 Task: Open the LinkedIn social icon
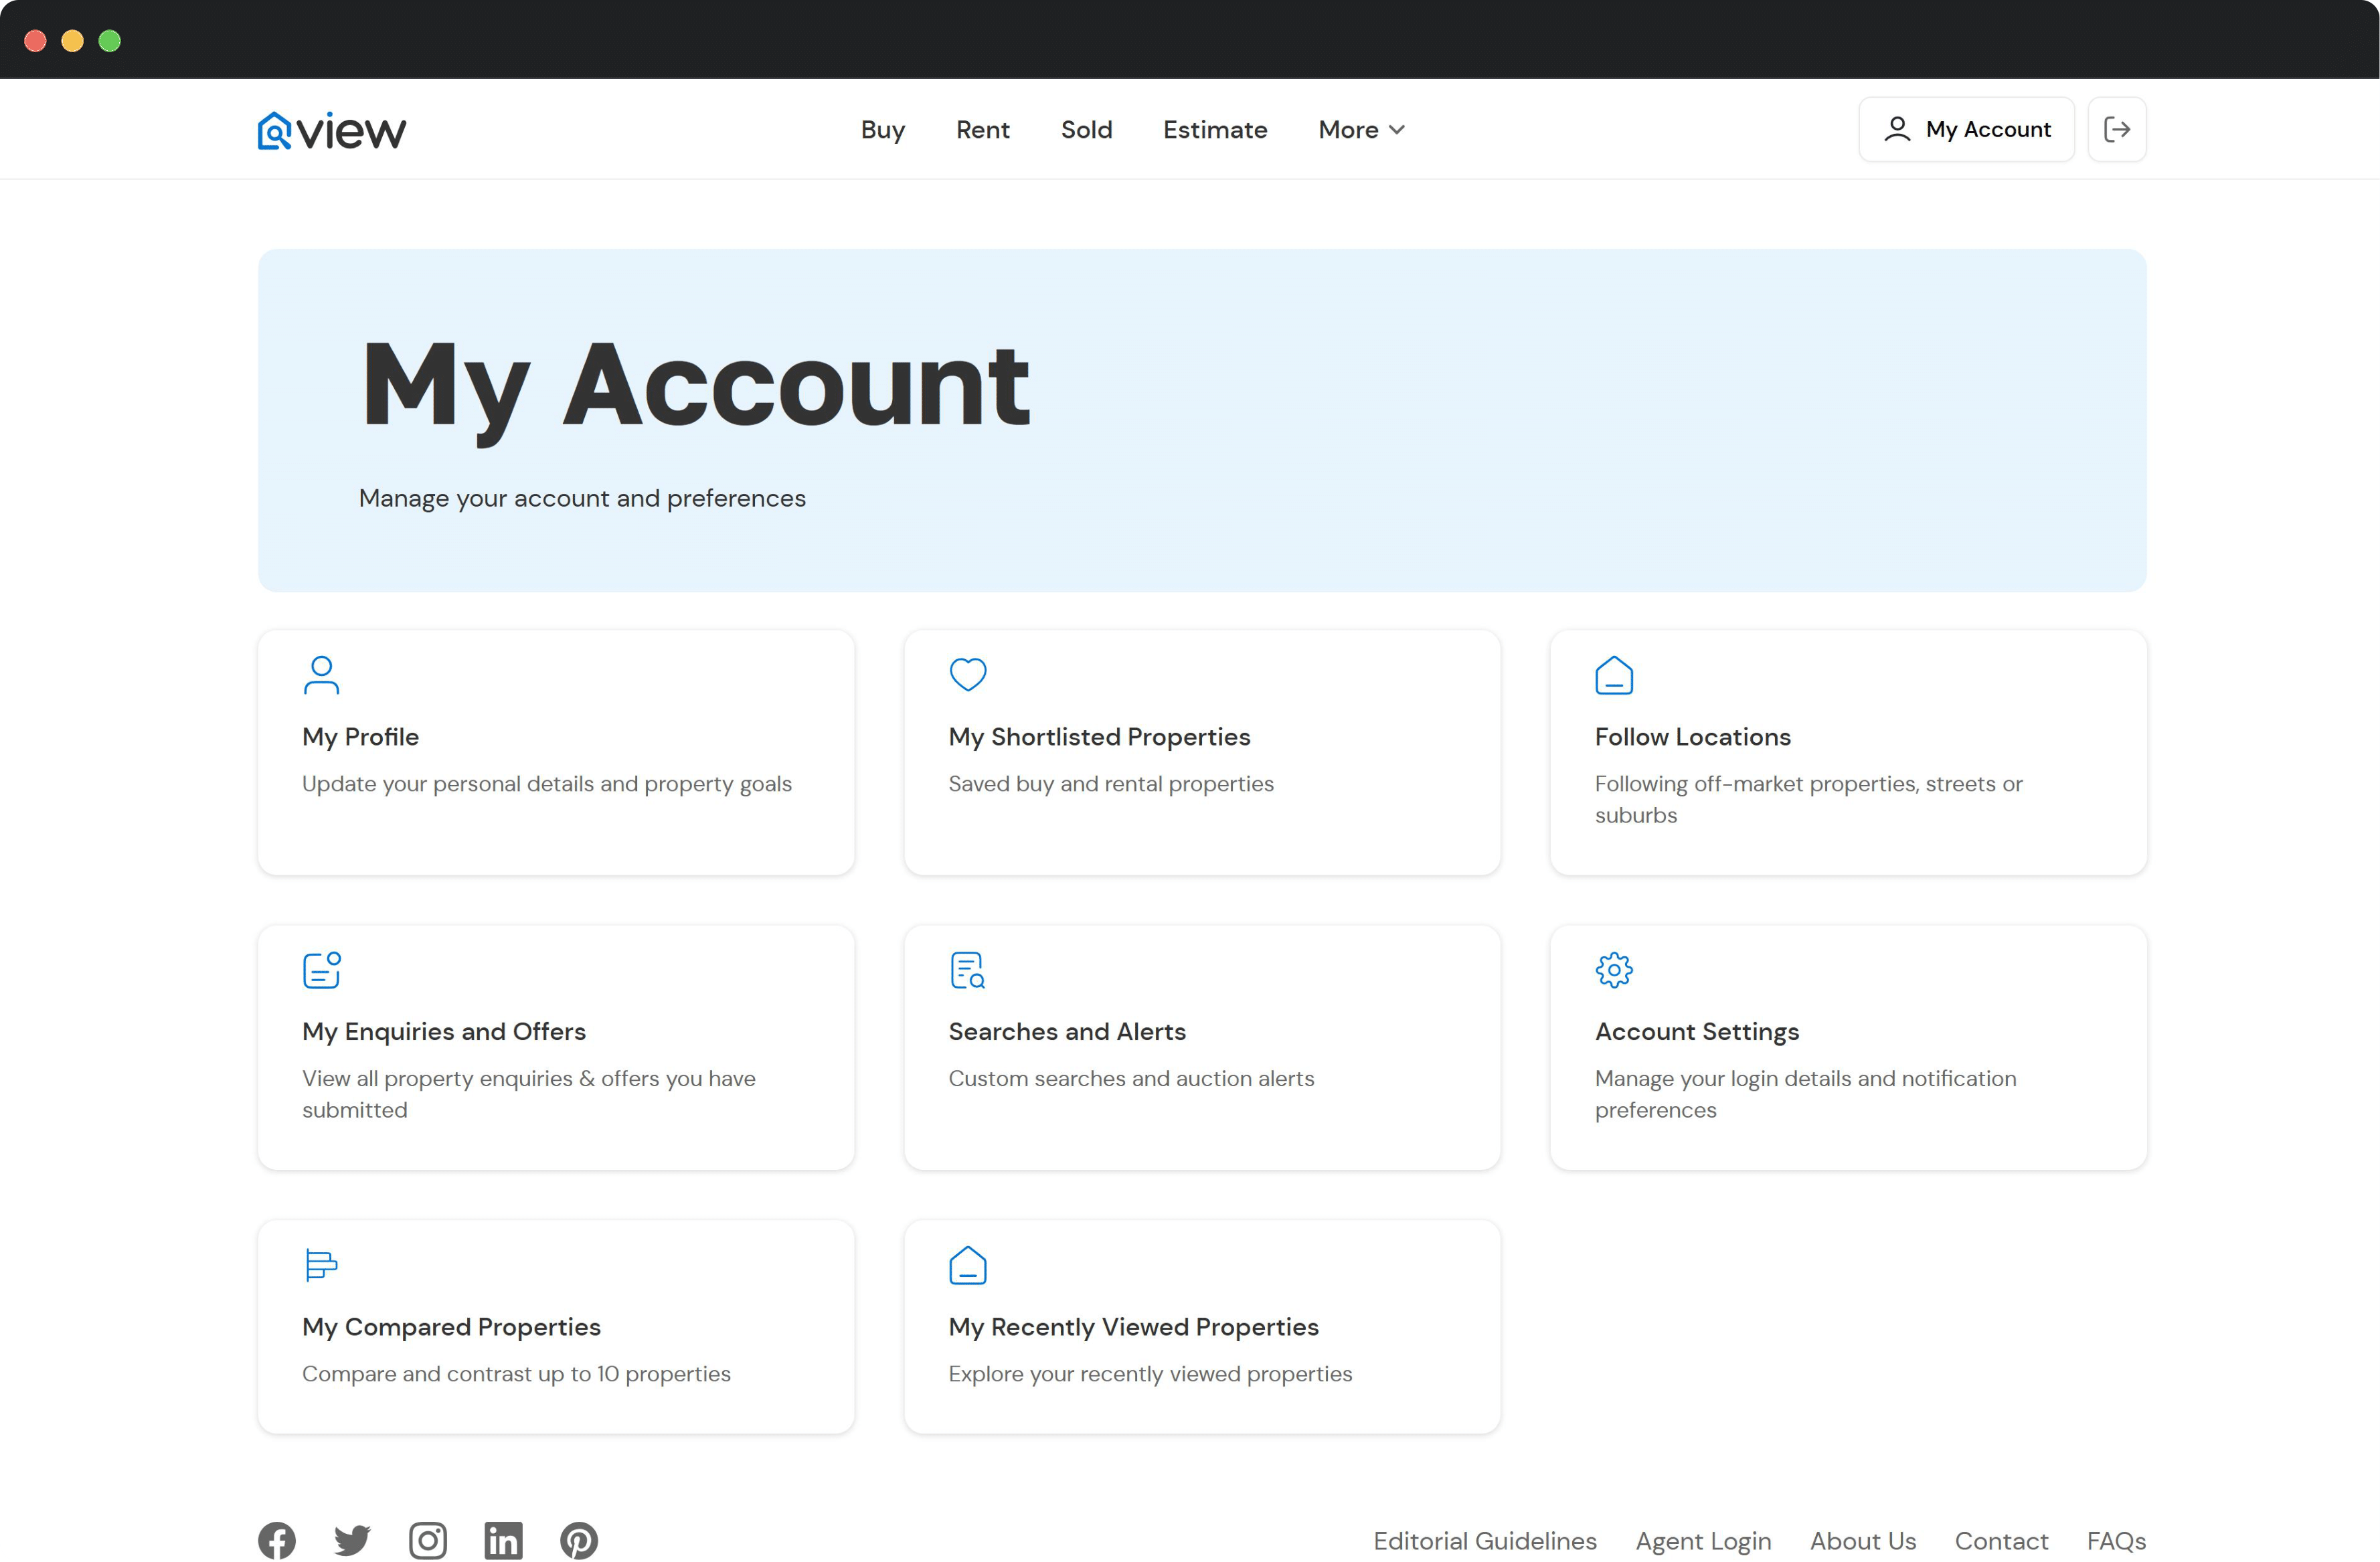(504, 1540)
